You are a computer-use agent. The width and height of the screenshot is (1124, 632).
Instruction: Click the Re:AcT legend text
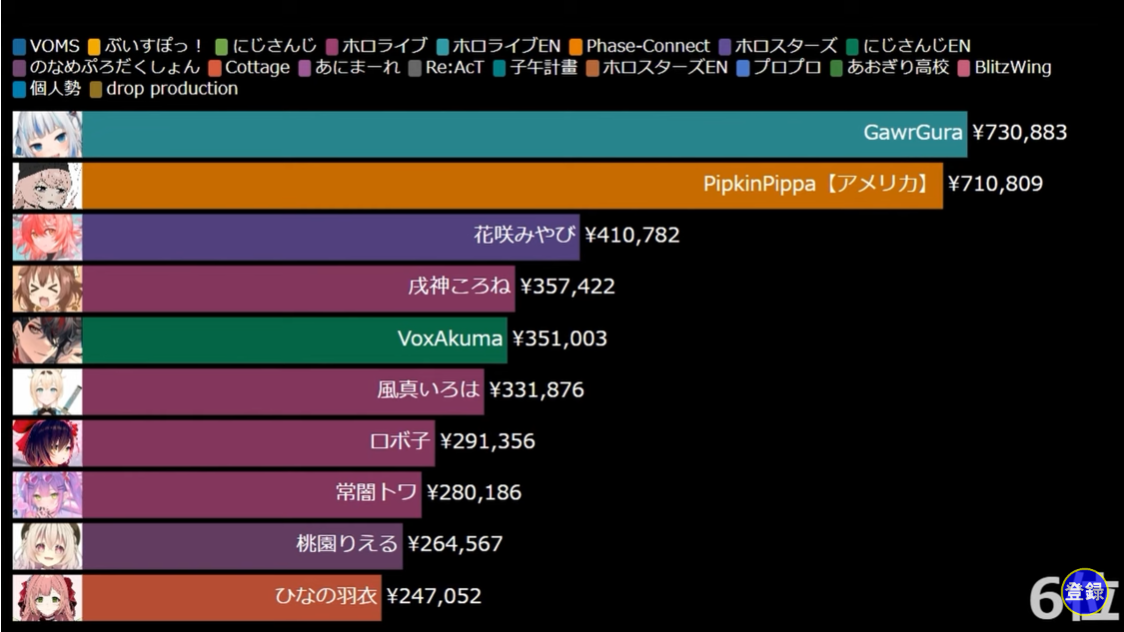coord(454,68)
